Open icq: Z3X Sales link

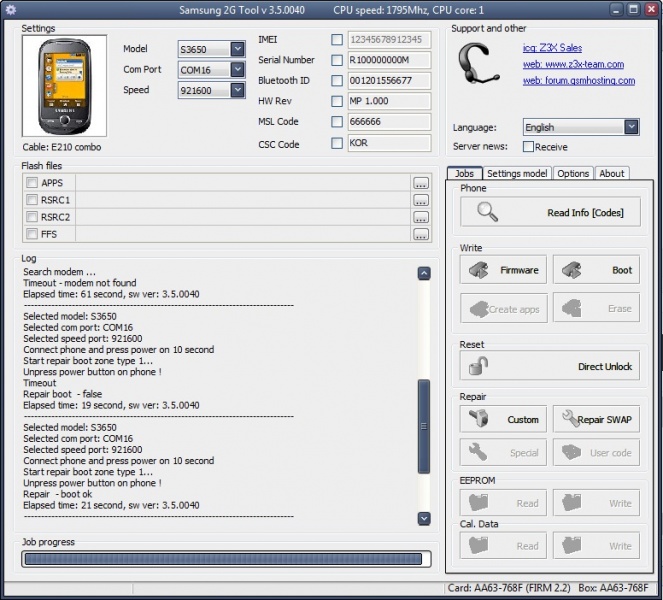(552, 48)
